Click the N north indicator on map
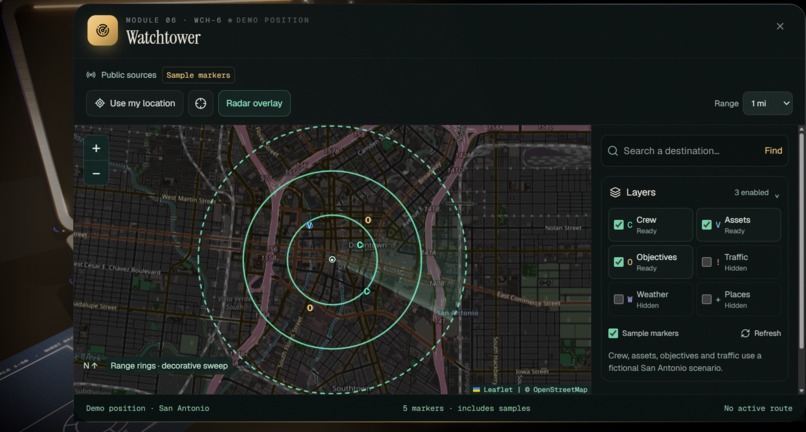806x432 pixels. (90, 366)
